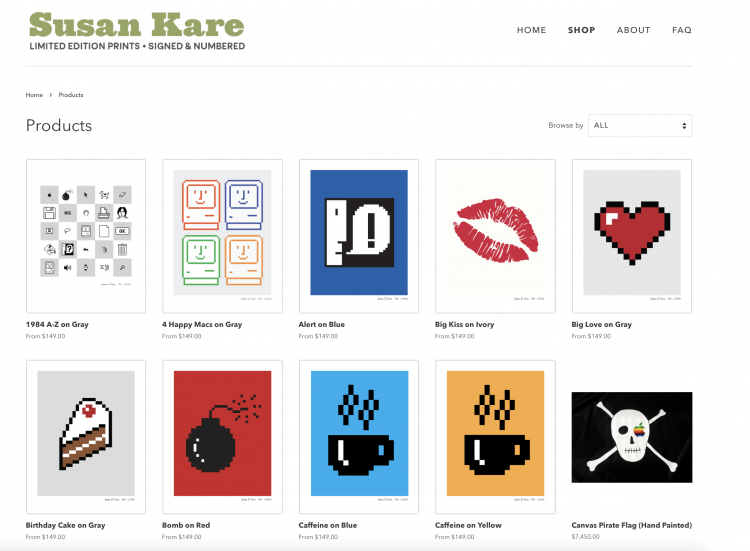Click the price under 1984 A-Z on Gray
Image resolution: width=750 pixels, height=551 pixels.
pyautogui.click(x=45, y=336)
